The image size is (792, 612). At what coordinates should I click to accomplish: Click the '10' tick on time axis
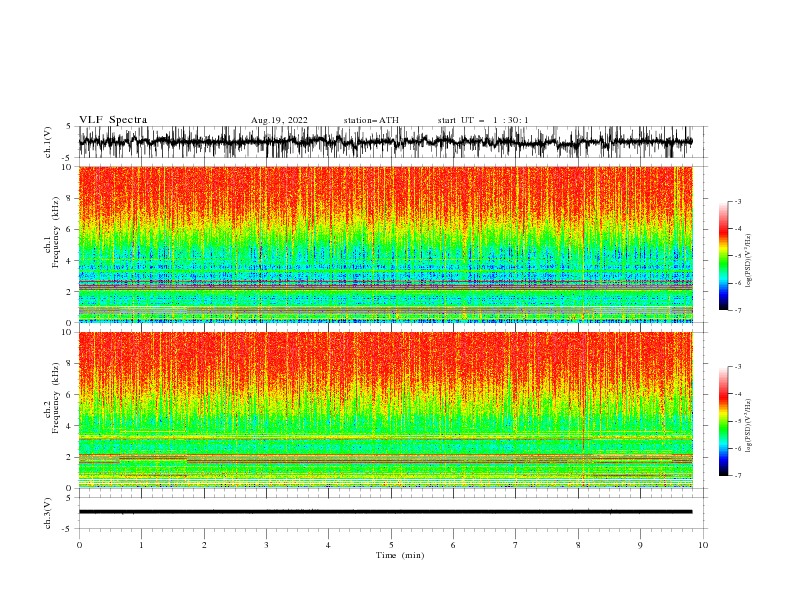703,545
